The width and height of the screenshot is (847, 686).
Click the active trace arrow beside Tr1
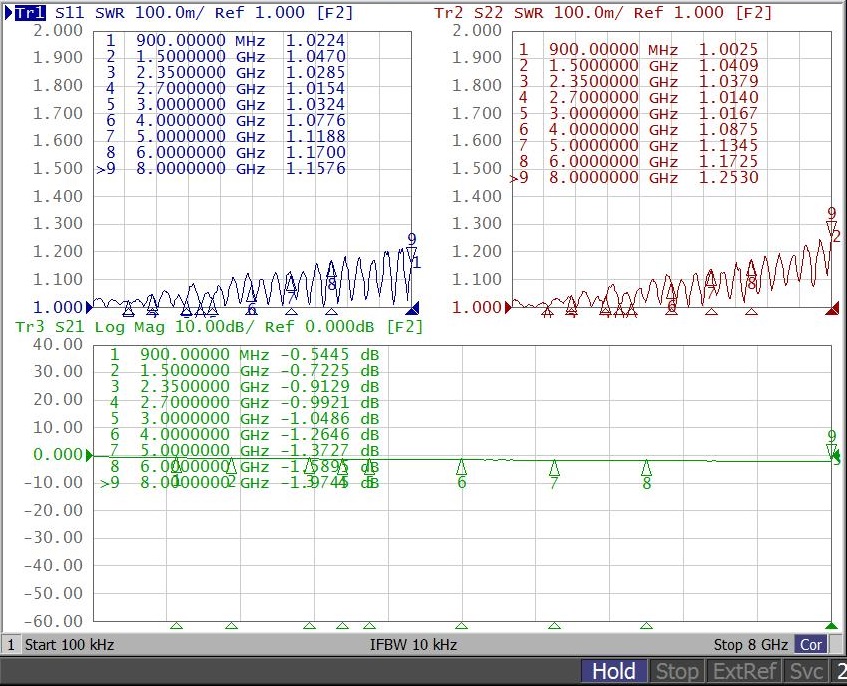pos(9,13)
